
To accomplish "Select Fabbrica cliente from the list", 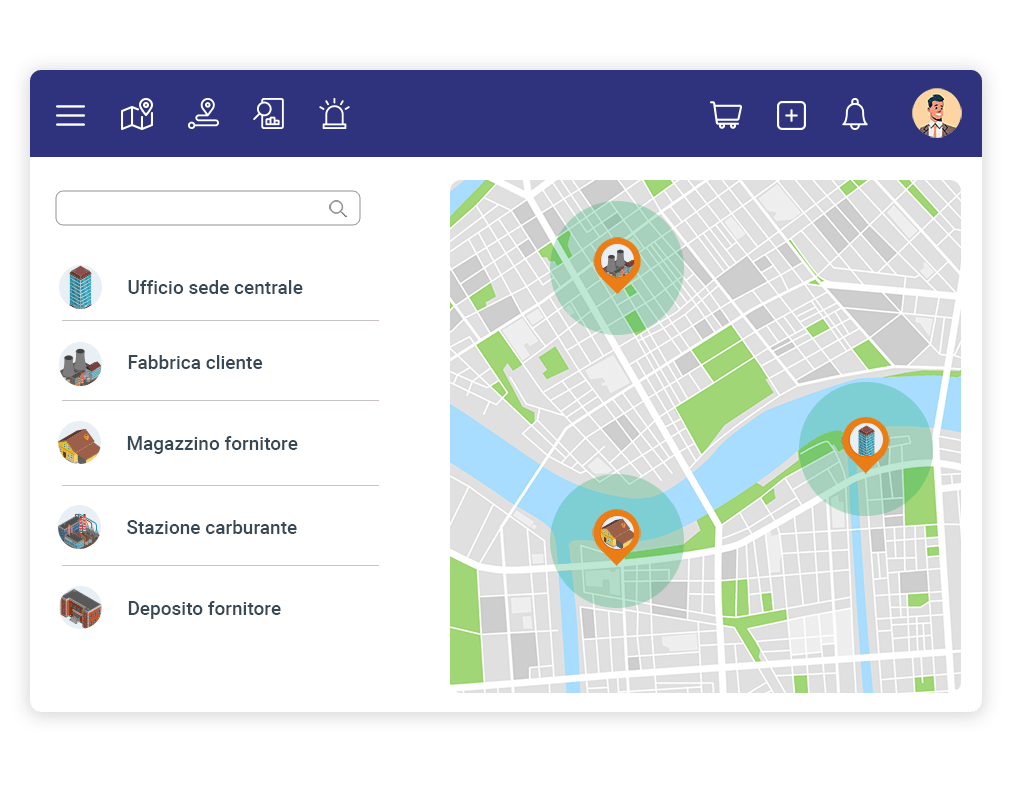I will tap(195, 363).
